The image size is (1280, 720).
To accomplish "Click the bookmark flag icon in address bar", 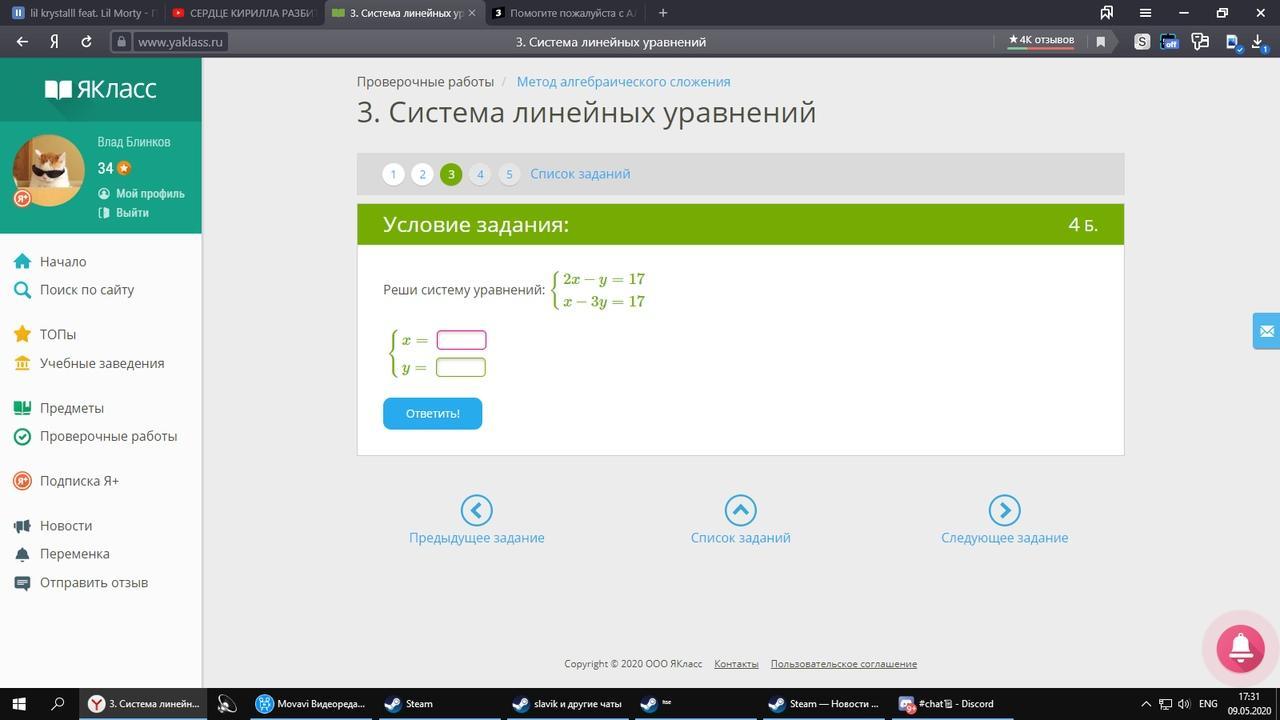I will point(1101,42).
